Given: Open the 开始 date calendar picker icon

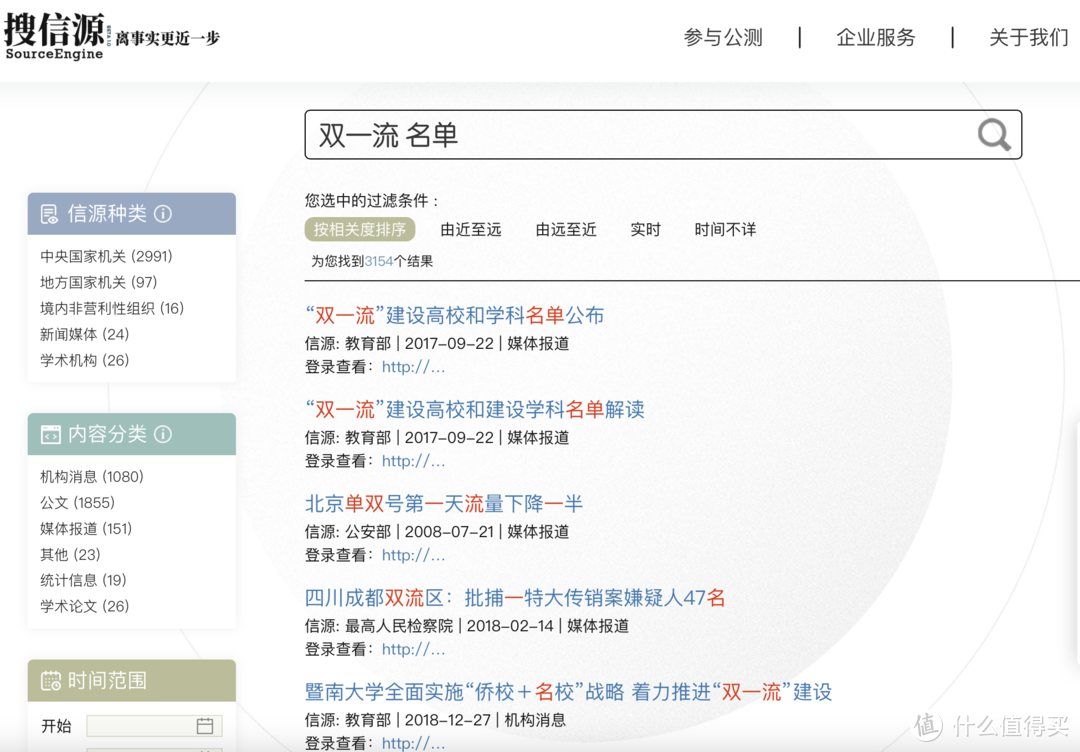Looking at the screenshot, I should (205, 726).
